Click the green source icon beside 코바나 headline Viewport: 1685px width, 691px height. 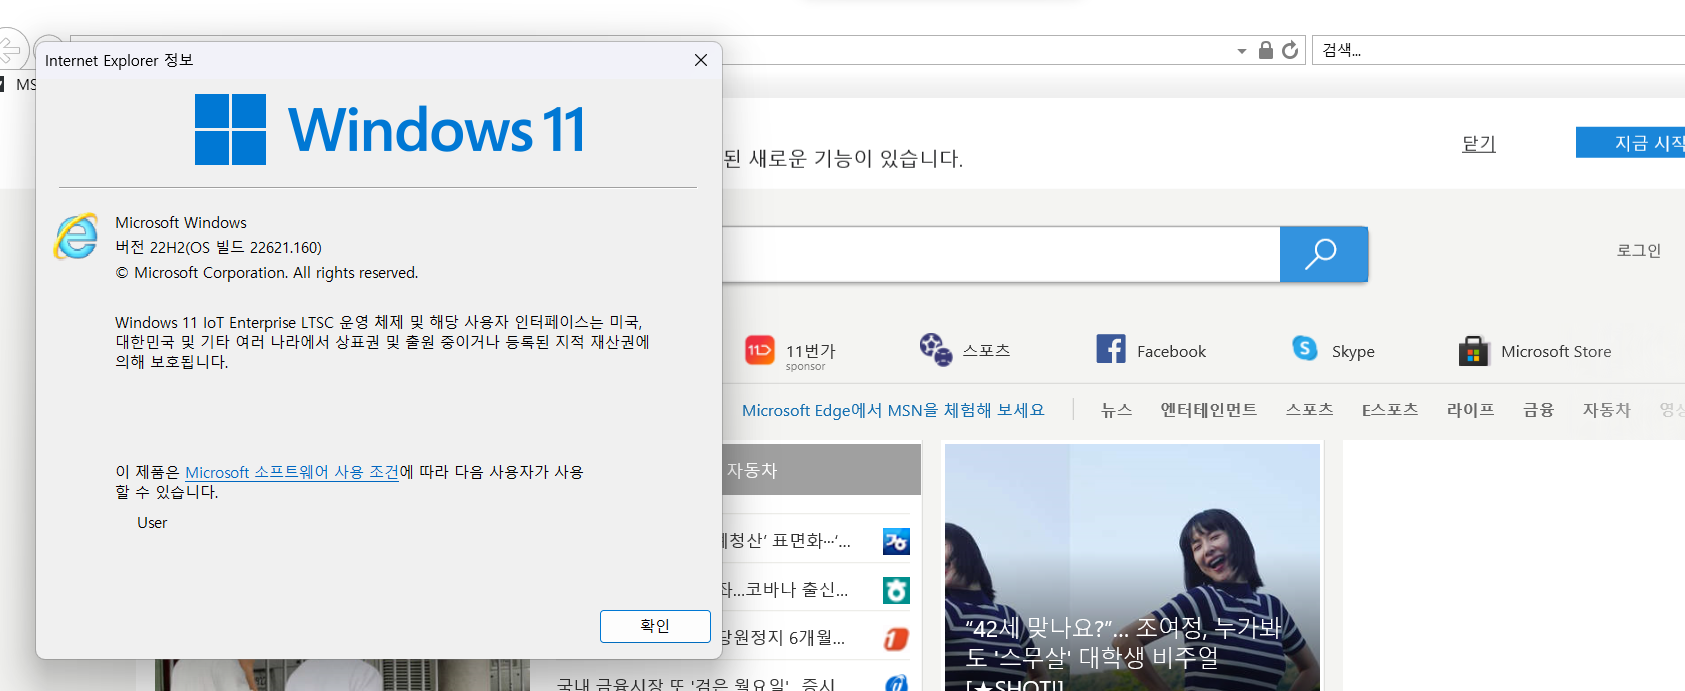[896, 590]
